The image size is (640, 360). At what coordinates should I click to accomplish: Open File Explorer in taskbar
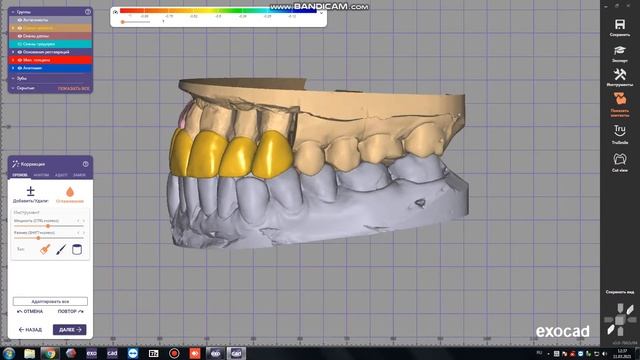click(x=29, y=353)
